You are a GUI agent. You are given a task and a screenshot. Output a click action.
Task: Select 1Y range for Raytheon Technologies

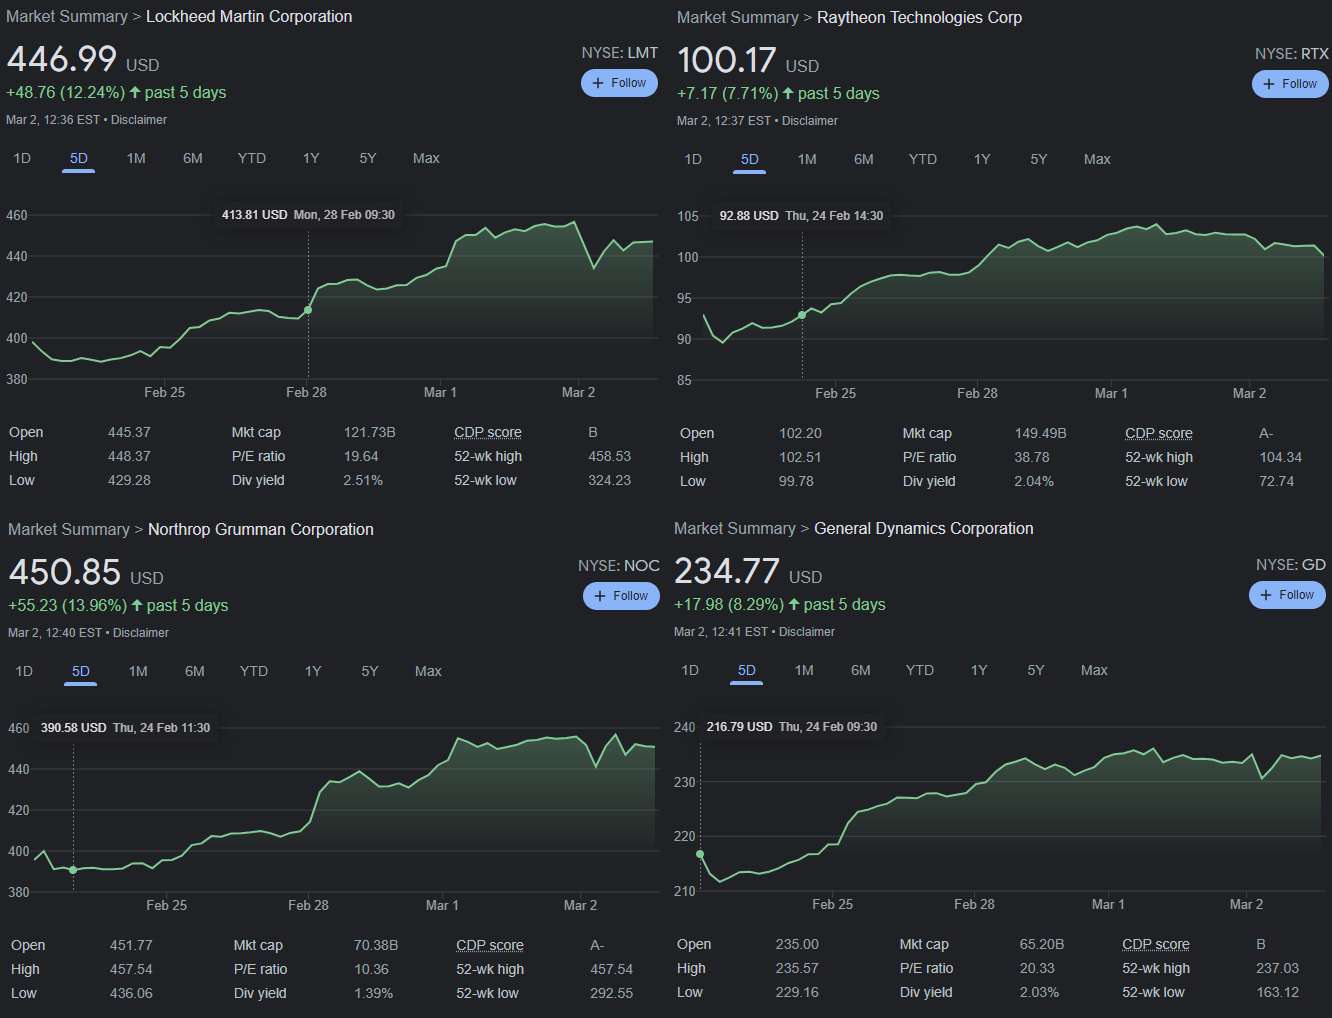pos(982,159)
